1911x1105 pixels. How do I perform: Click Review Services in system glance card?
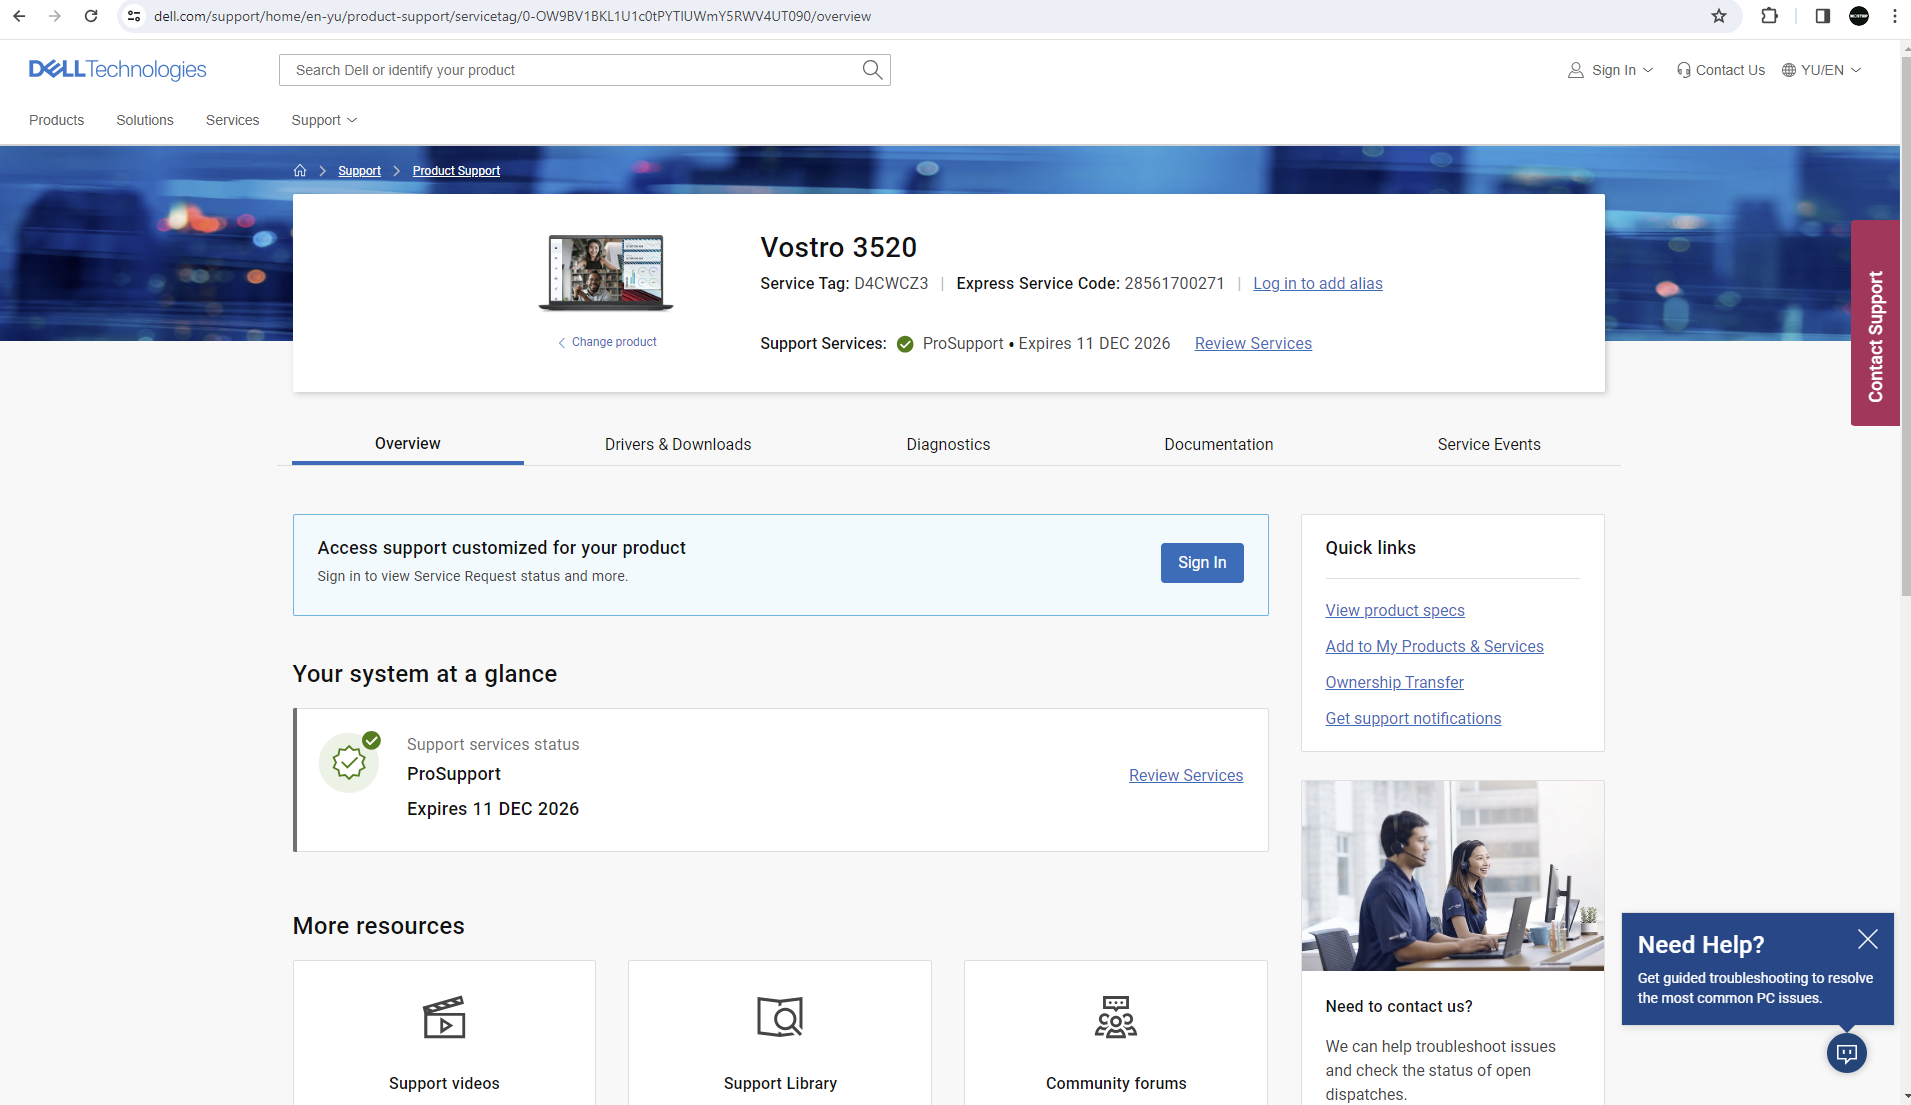[1186, 776]
